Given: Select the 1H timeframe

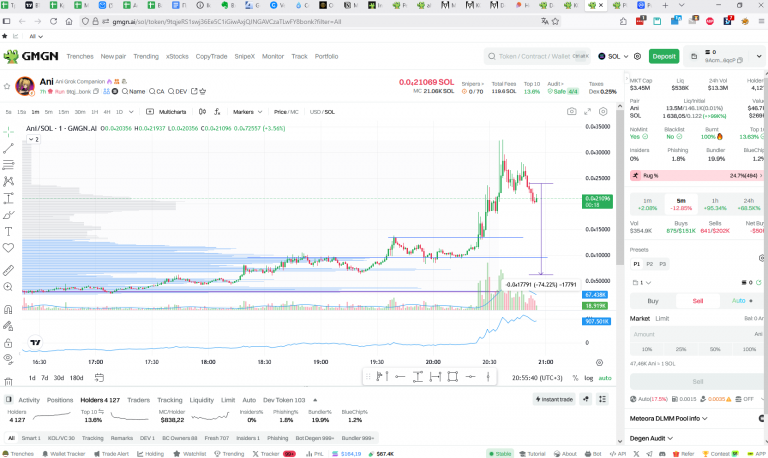Looking at the screenshot, I should [95, 112].
